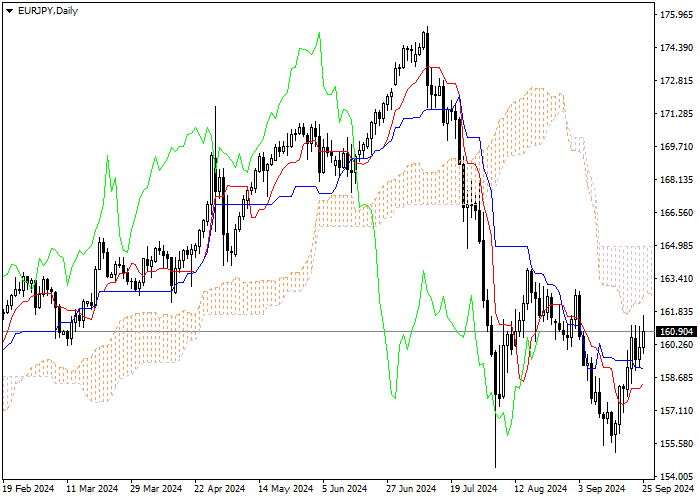Click the 11 Mar 2024 date label
Image resolution: width=700 pixels, height=500 pixels.
[92, 489]
